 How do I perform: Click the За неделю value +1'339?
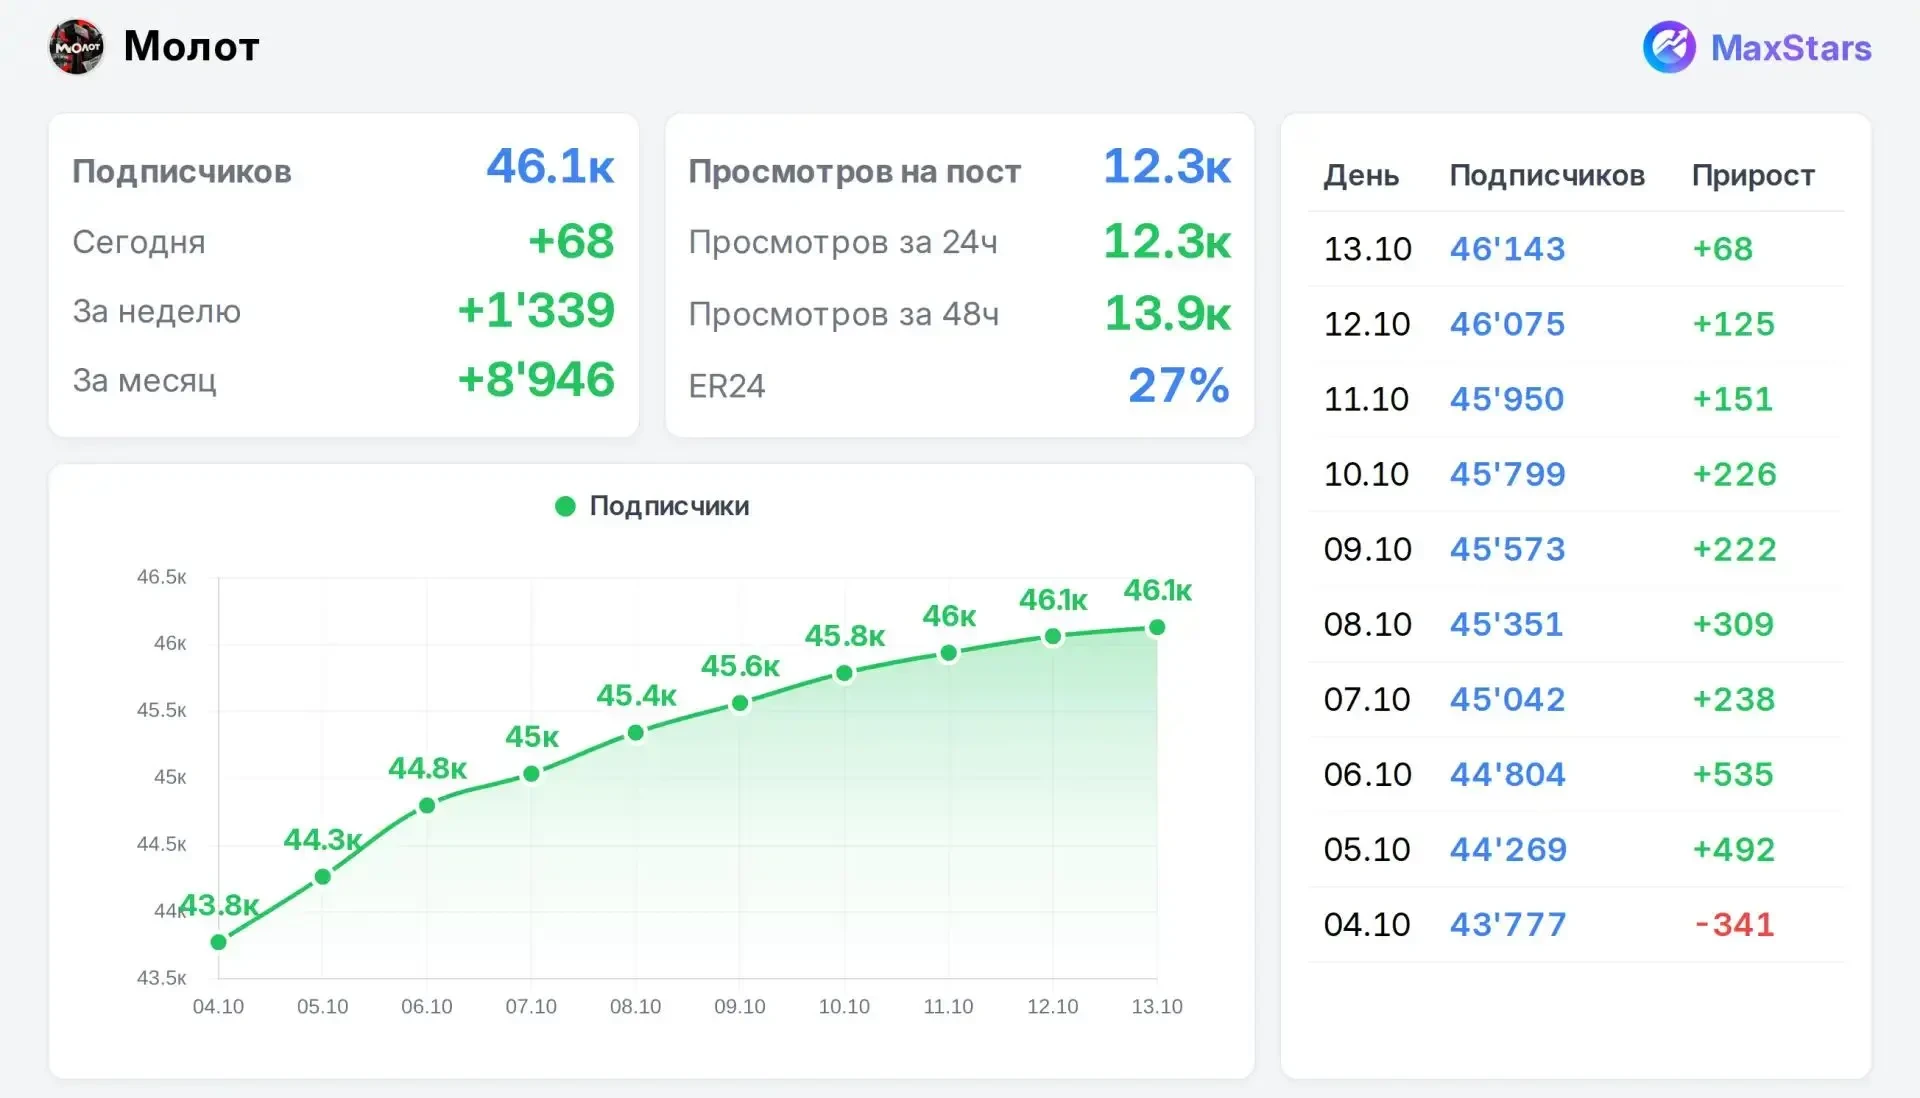[535, 310]
